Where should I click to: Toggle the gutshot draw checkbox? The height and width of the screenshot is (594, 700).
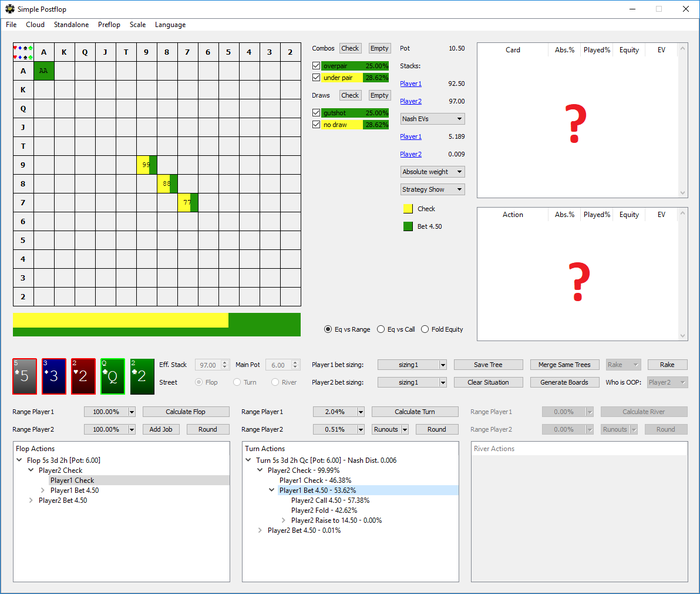point(316,112)
